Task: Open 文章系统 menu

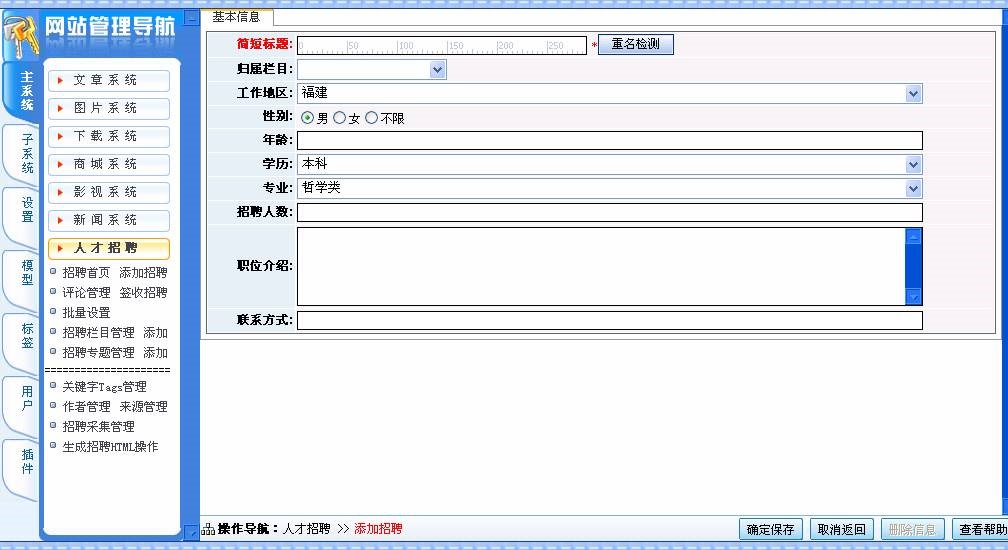Action: (109, 80)
